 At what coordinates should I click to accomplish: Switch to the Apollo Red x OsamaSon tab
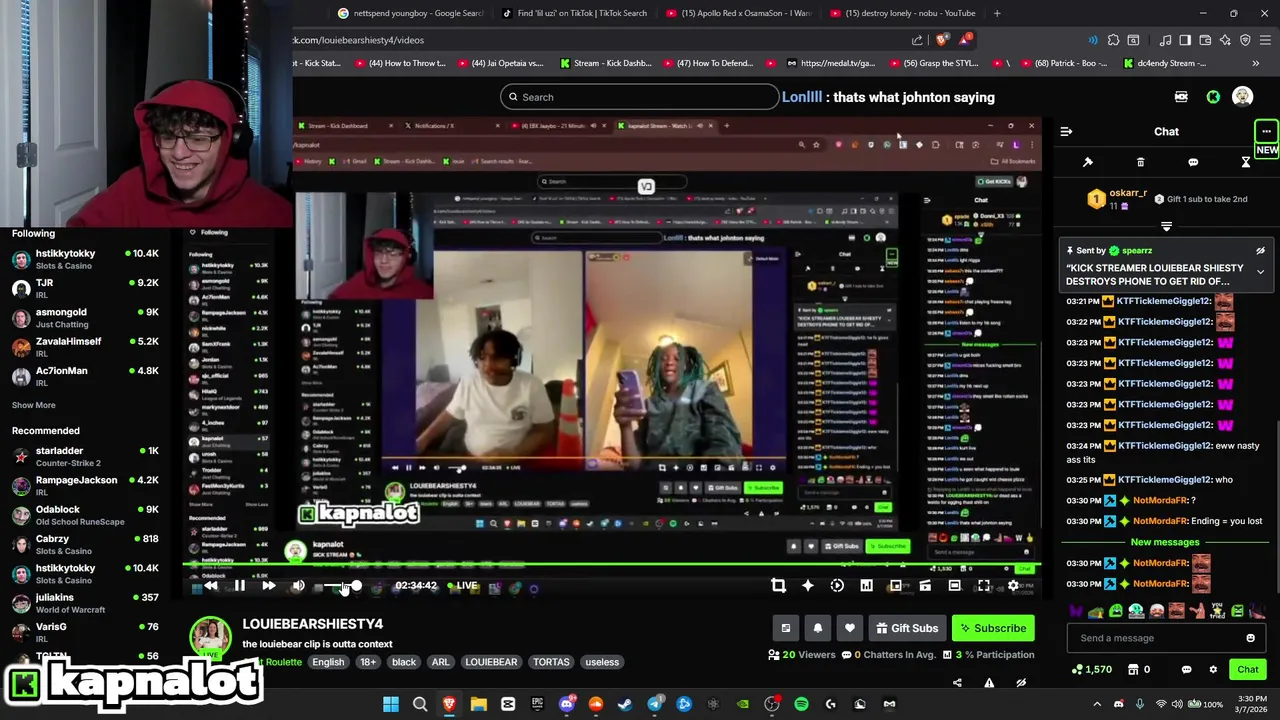pyautogui.click(x=739, y=13)
